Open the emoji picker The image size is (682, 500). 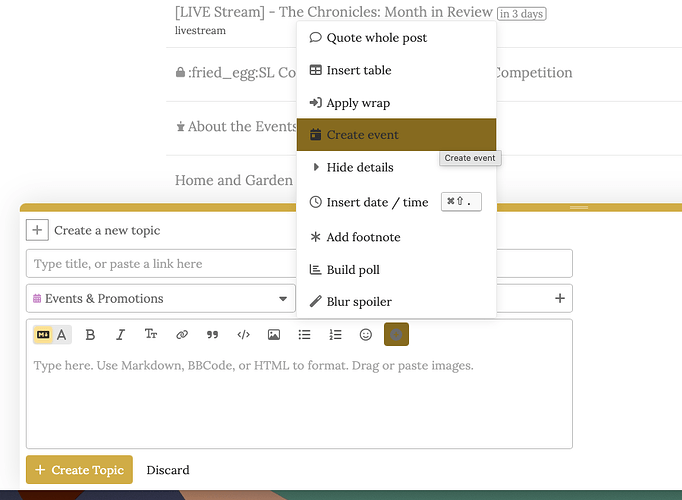366,335
